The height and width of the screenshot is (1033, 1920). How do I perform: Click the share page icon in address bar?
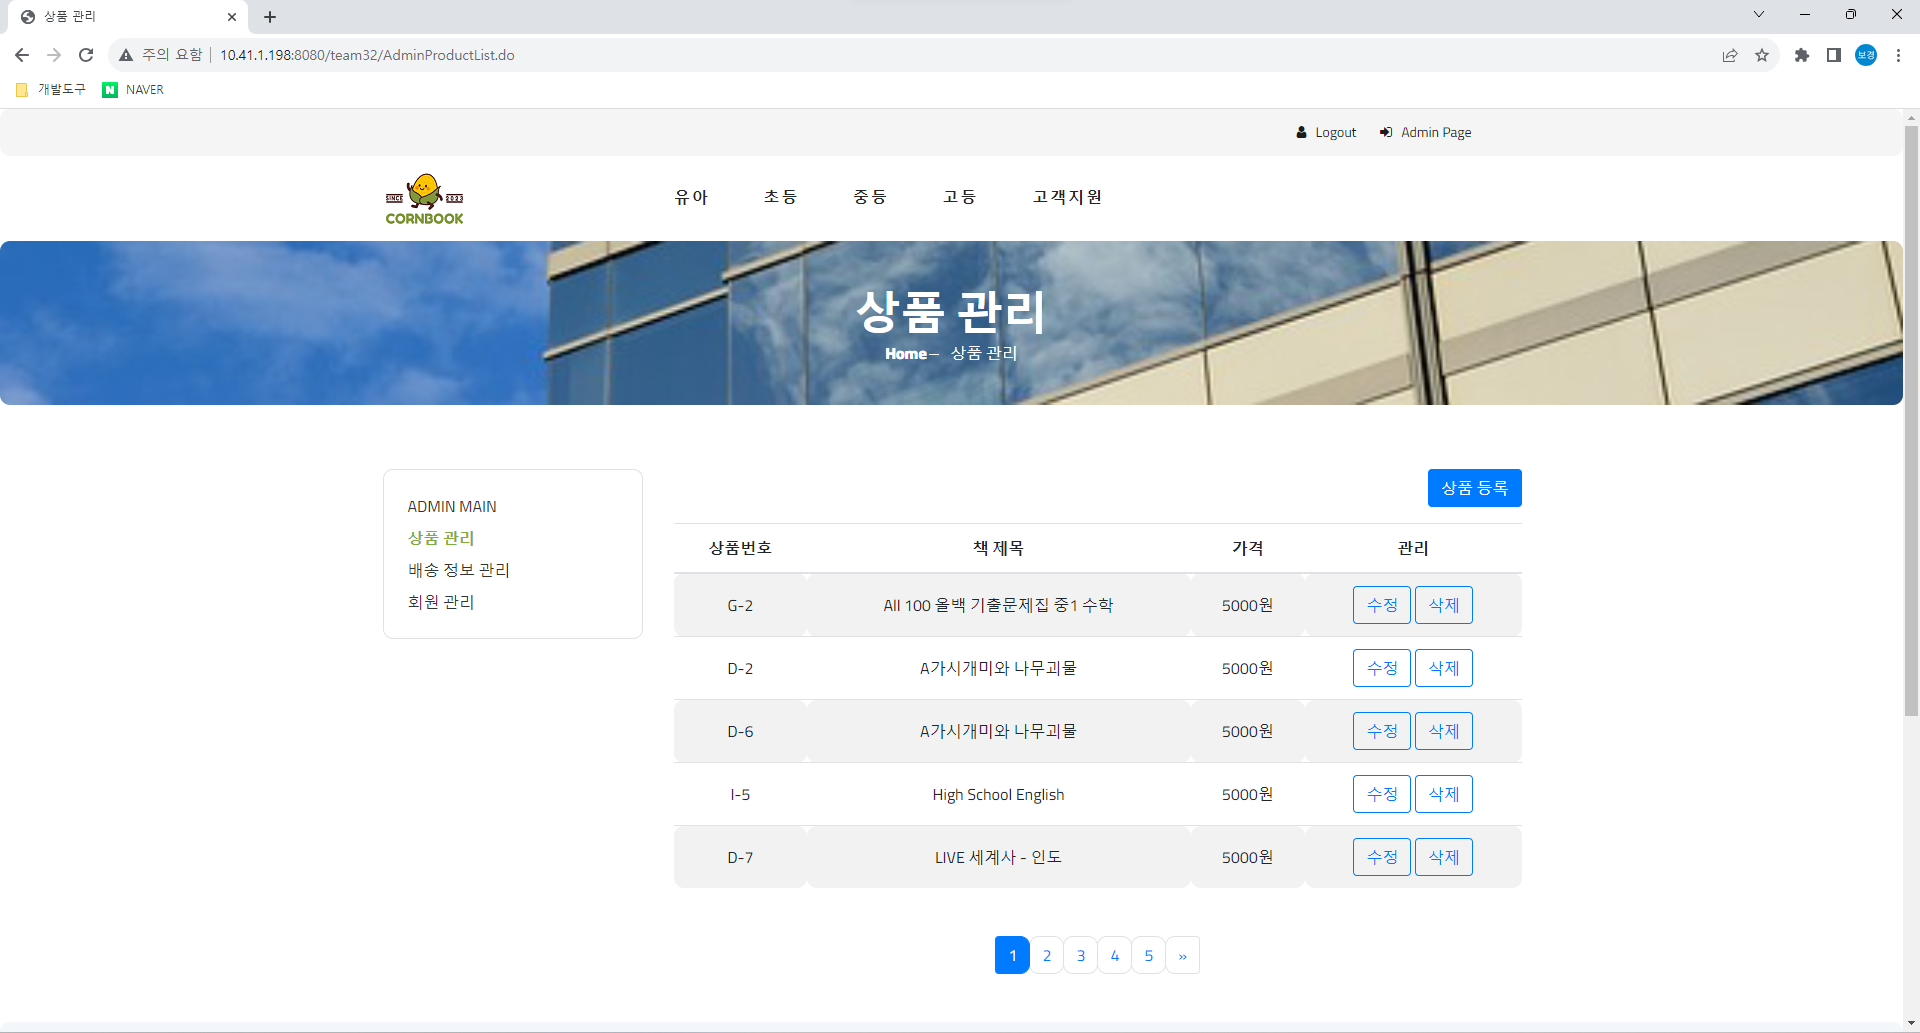pos(1730,55)
